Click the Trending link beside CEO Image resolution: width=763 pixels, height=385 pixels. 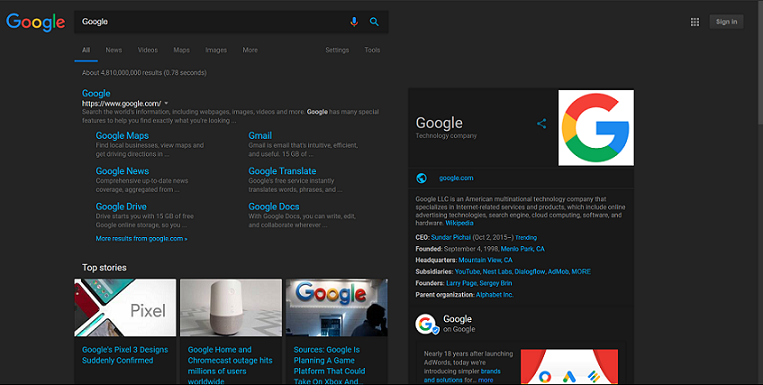coord(526,238)
